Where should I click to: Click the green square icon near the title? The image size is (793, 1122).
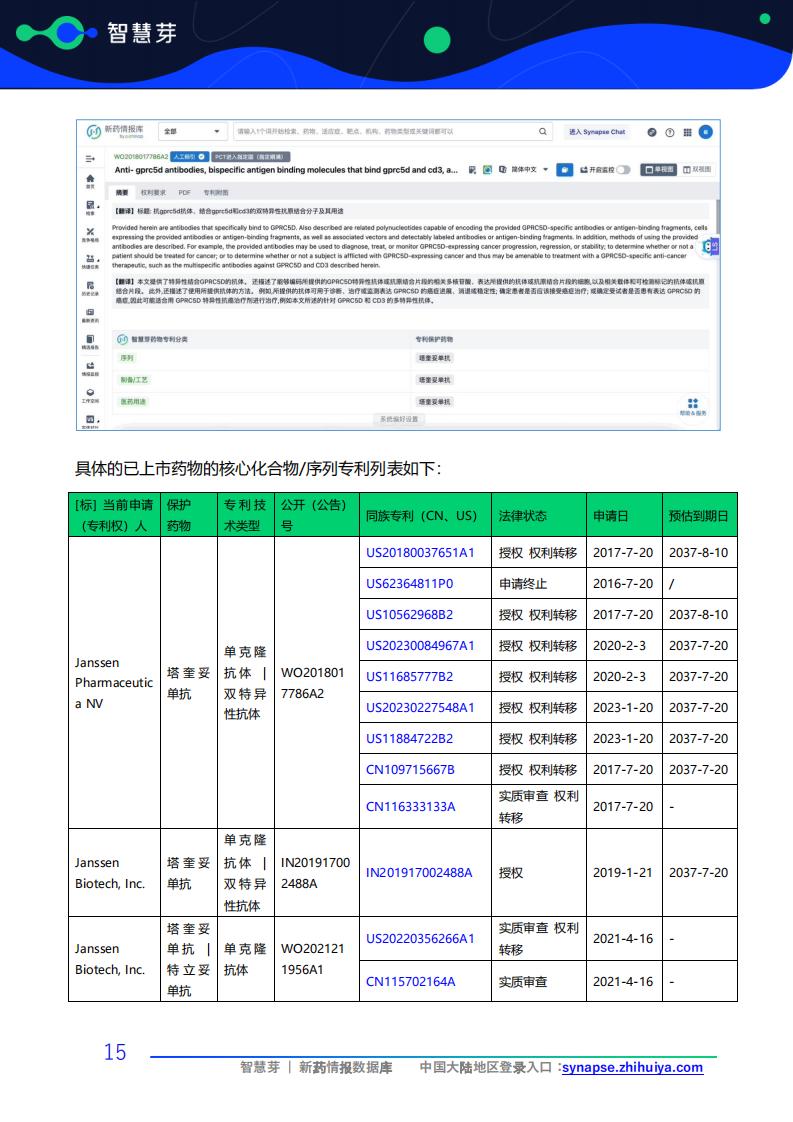pos(487,170)
